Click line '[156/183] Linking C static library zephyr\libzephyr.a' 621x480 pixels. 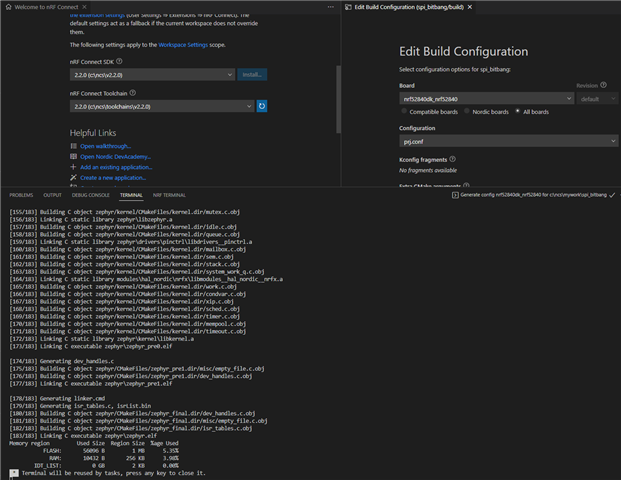(91, 219)
